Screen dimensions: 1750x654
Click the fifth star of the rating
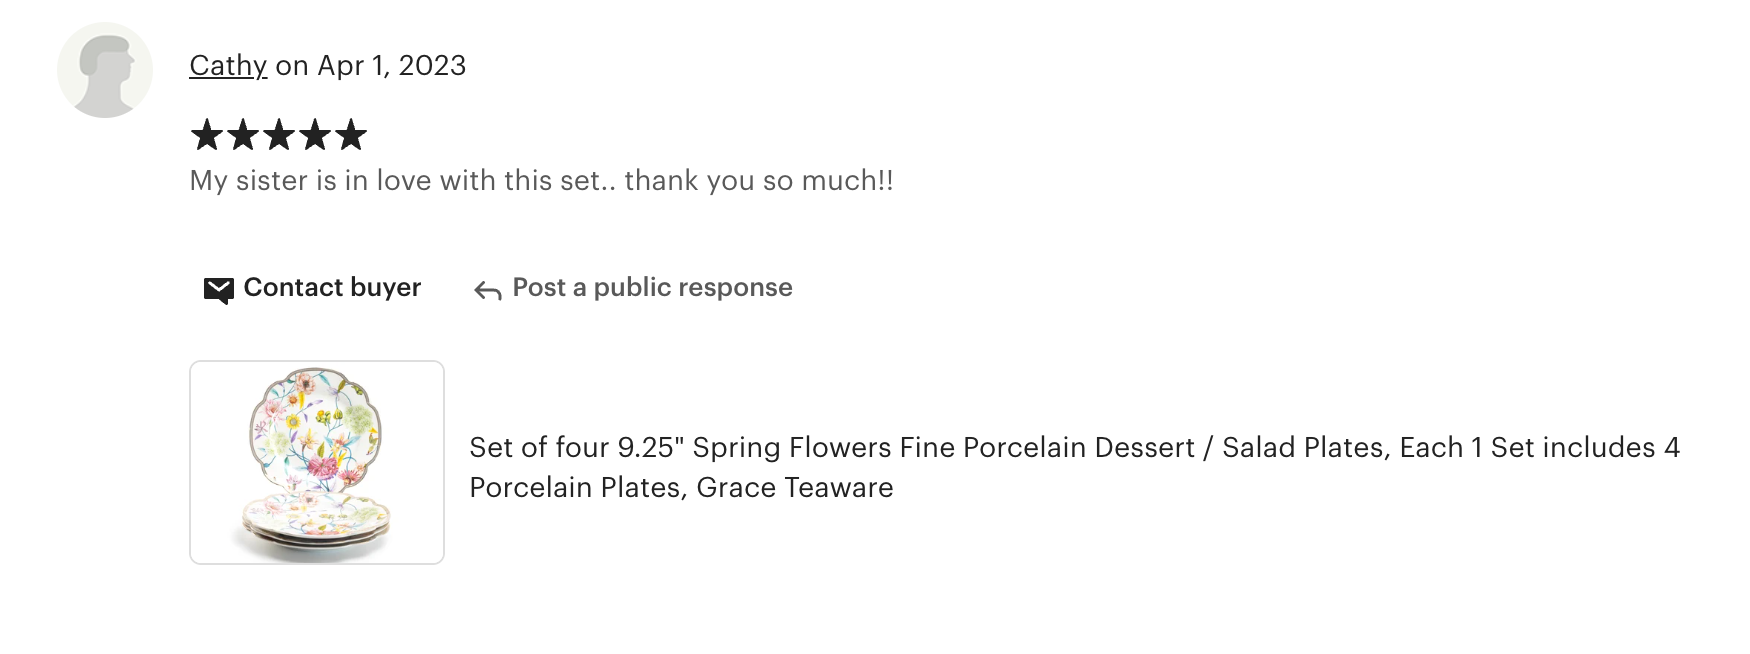coord(351,135)
